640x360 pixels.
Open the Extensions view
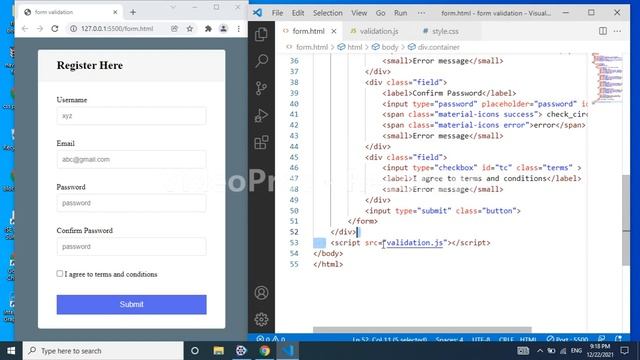[x=261, y=142]
